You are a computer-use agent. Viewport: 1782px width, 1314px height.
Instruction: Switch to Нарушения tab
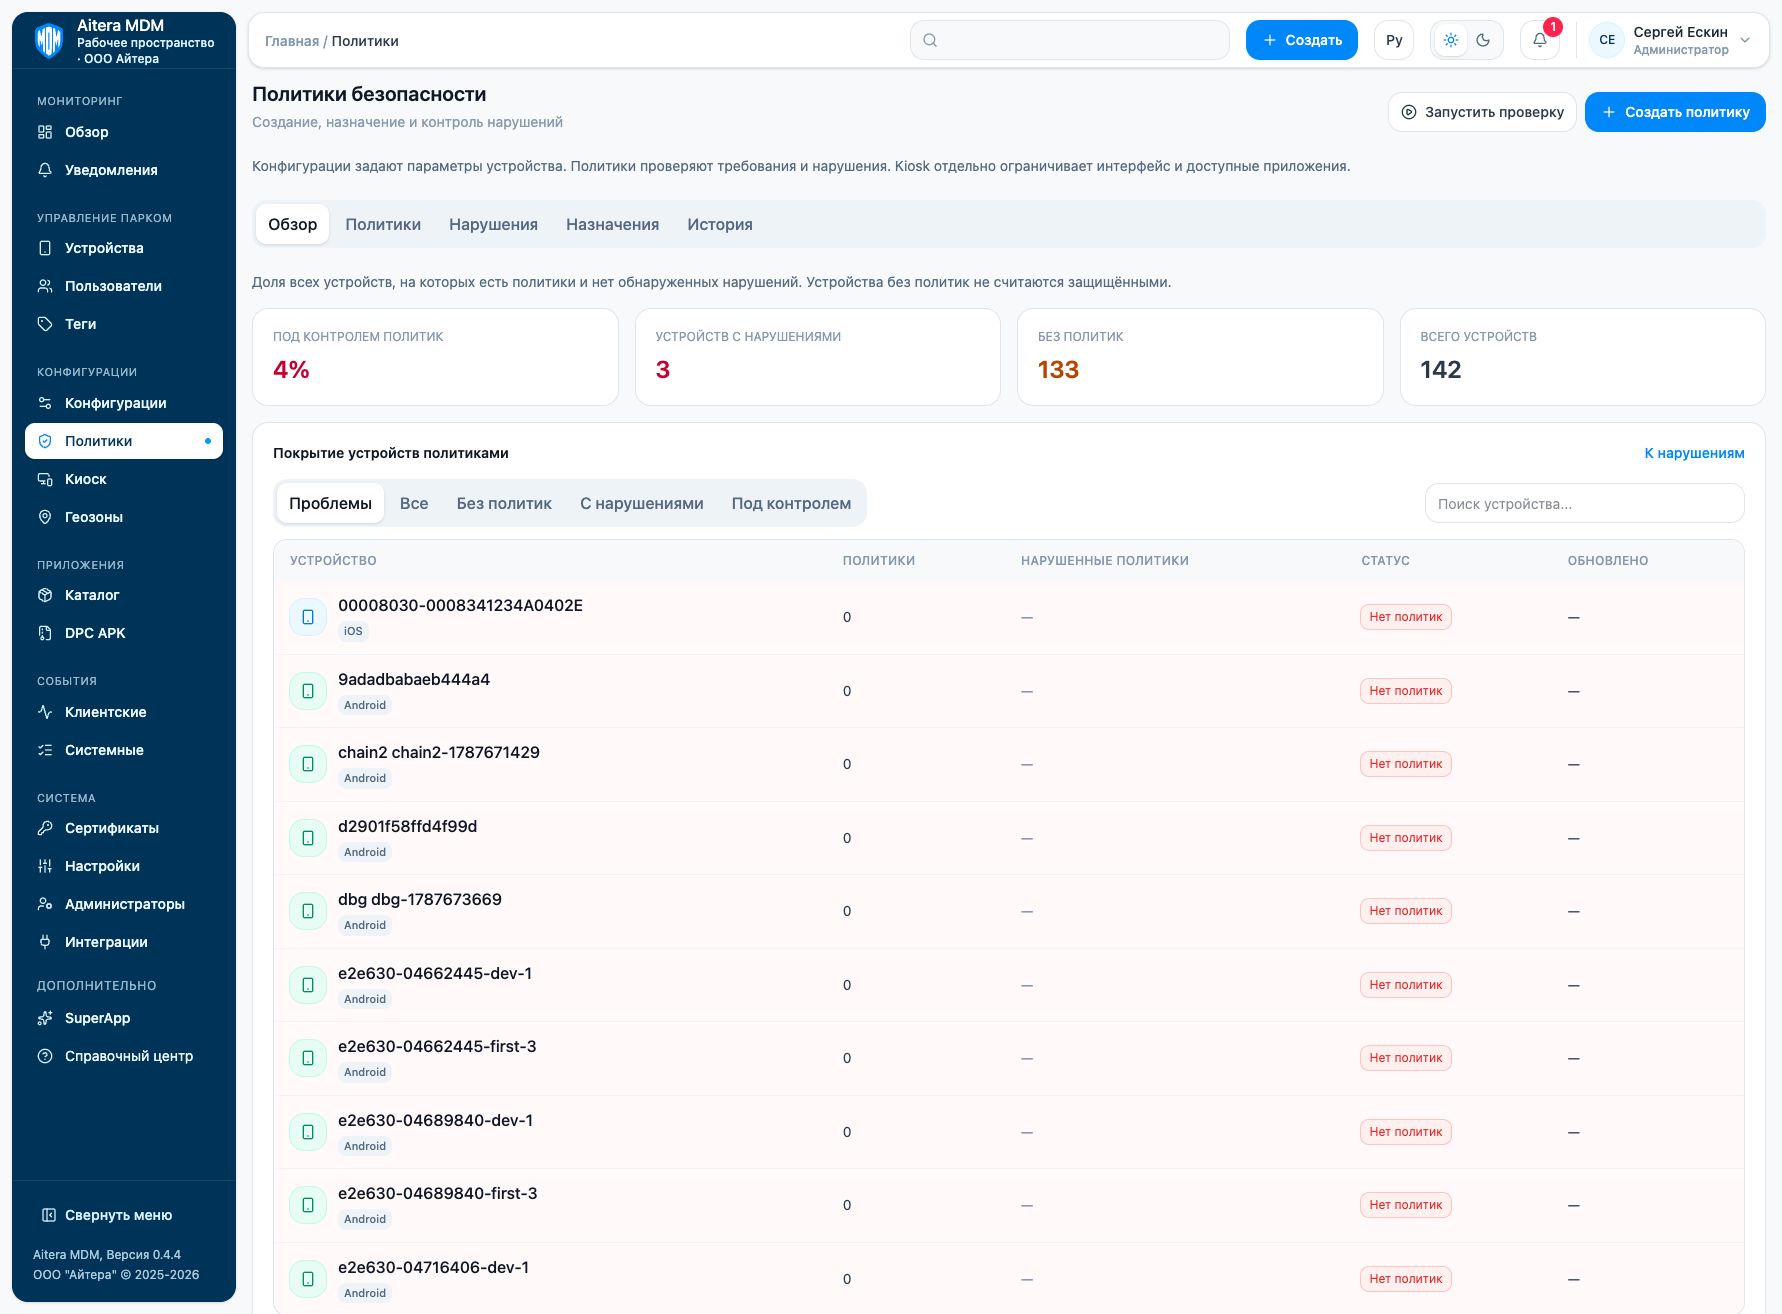(493, 225)
